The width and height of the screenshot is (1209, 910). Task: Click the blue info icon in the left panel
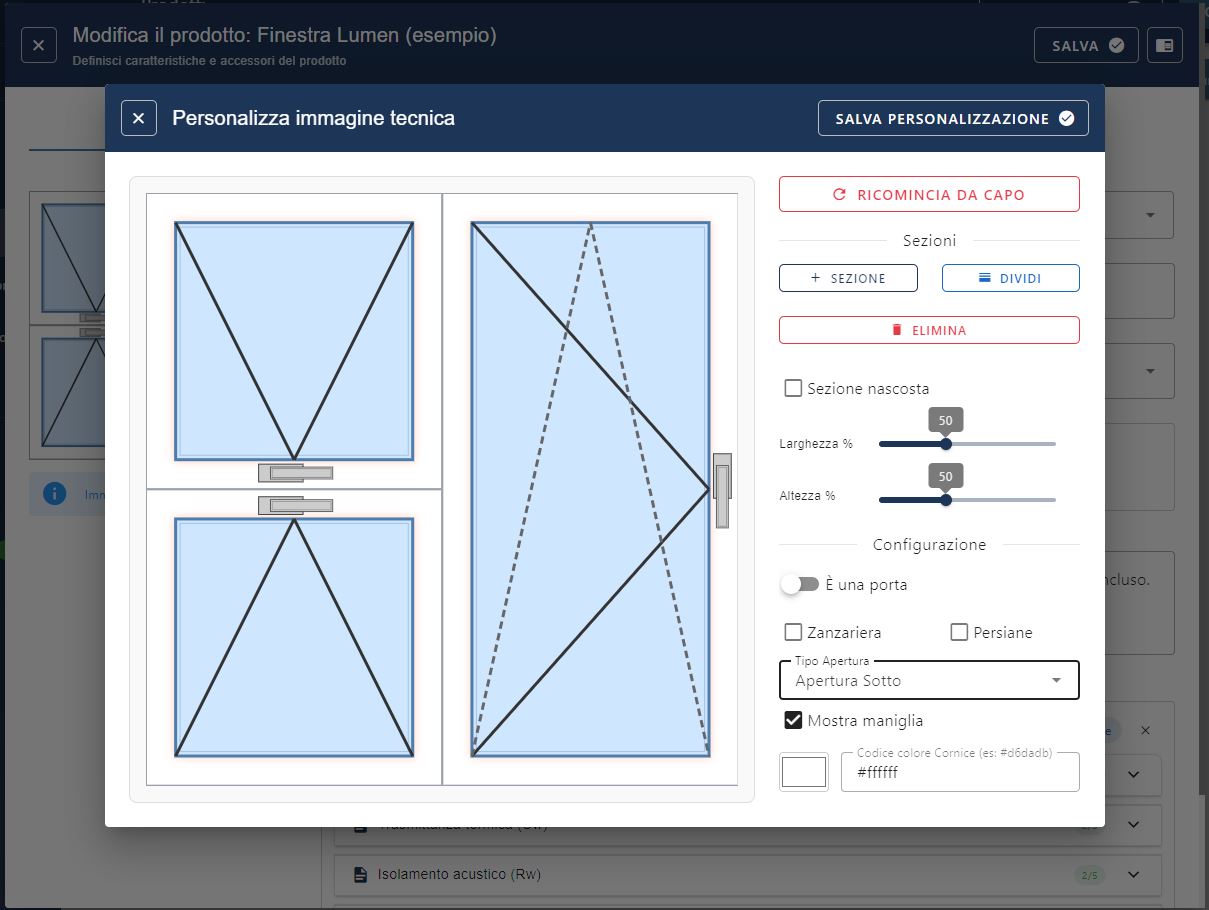[x=55, y=494]
